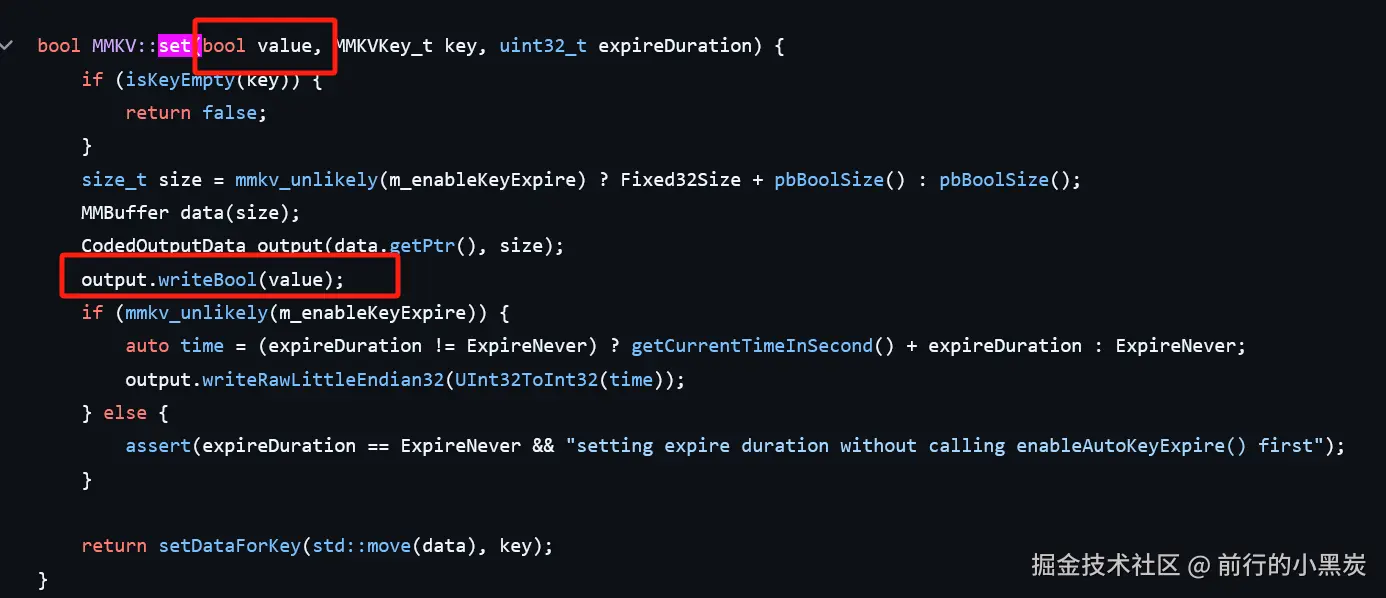Click the size_t type keyword

115,180
